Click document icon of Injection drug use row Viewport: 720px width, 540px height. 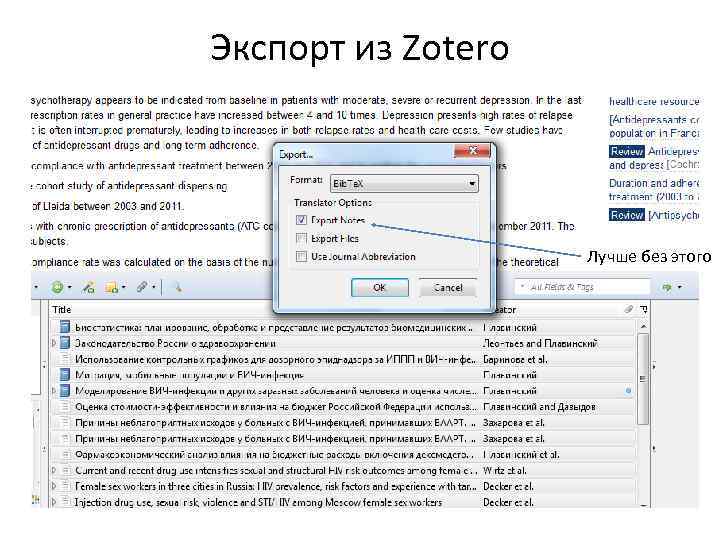click(65, 502)
